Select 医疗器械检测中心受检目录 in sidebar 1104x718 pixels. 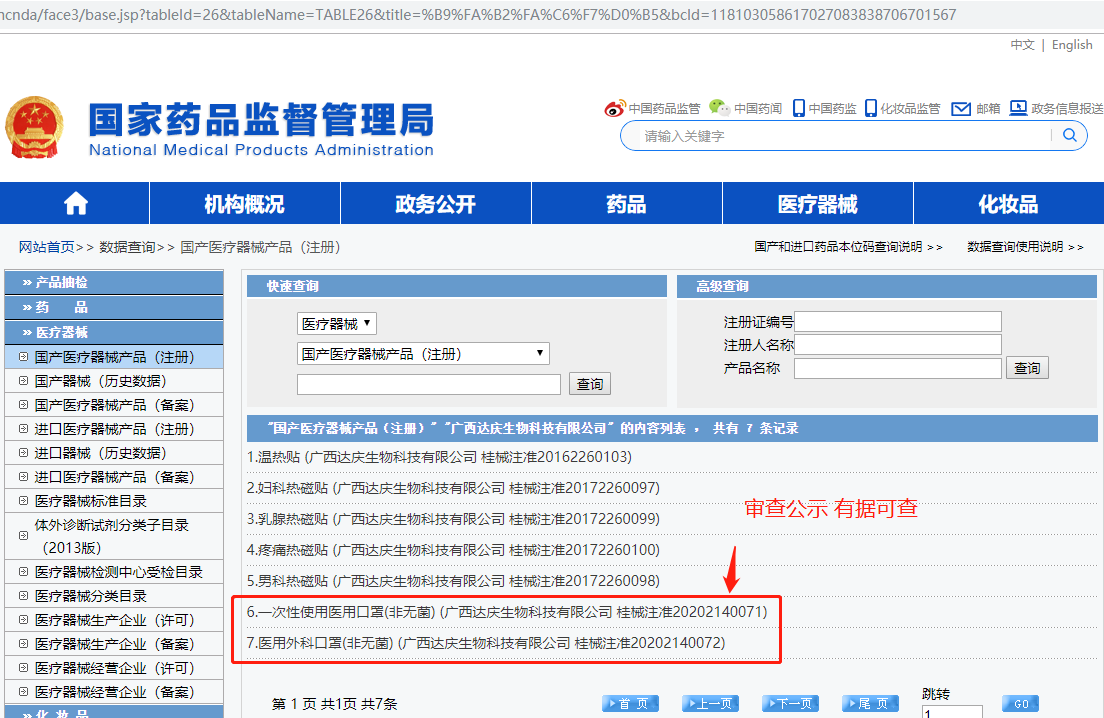coord(118,572)
